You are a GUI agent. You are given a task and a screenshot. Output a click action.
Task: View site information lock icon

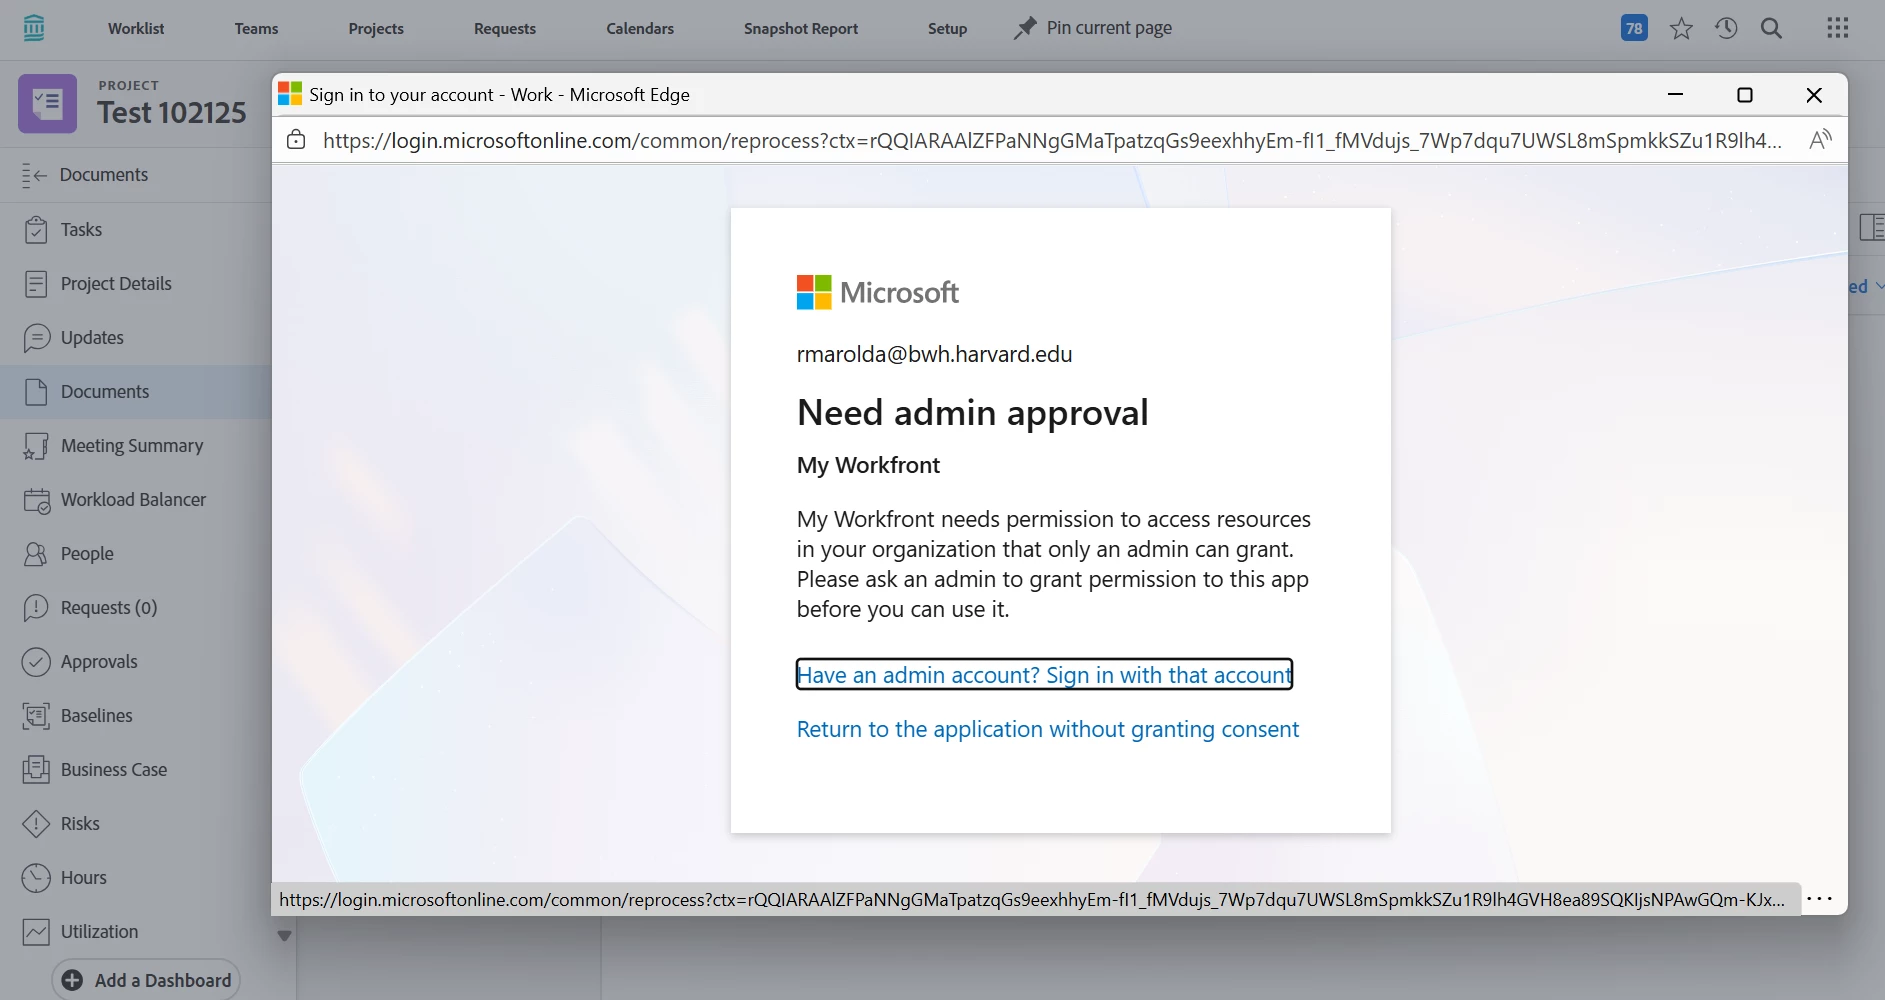[x=296, y=140]
